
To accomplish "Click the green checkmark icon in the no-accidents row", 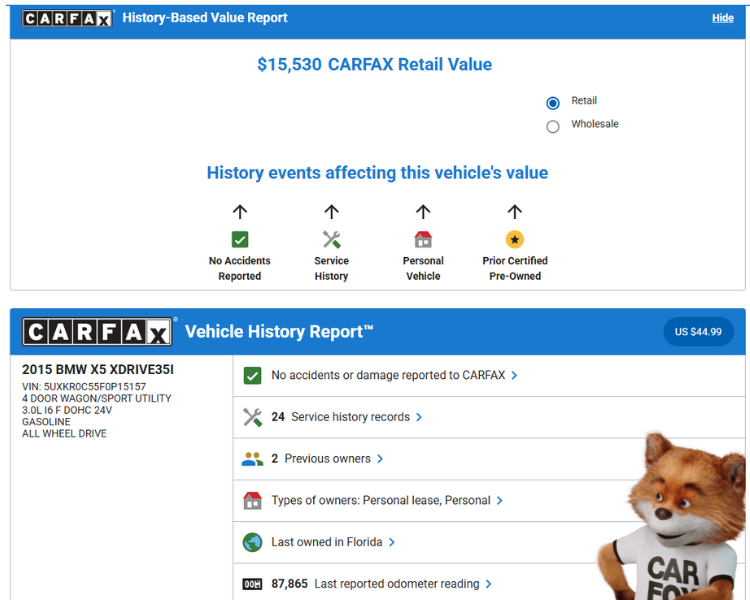I will tap(252, 376).
